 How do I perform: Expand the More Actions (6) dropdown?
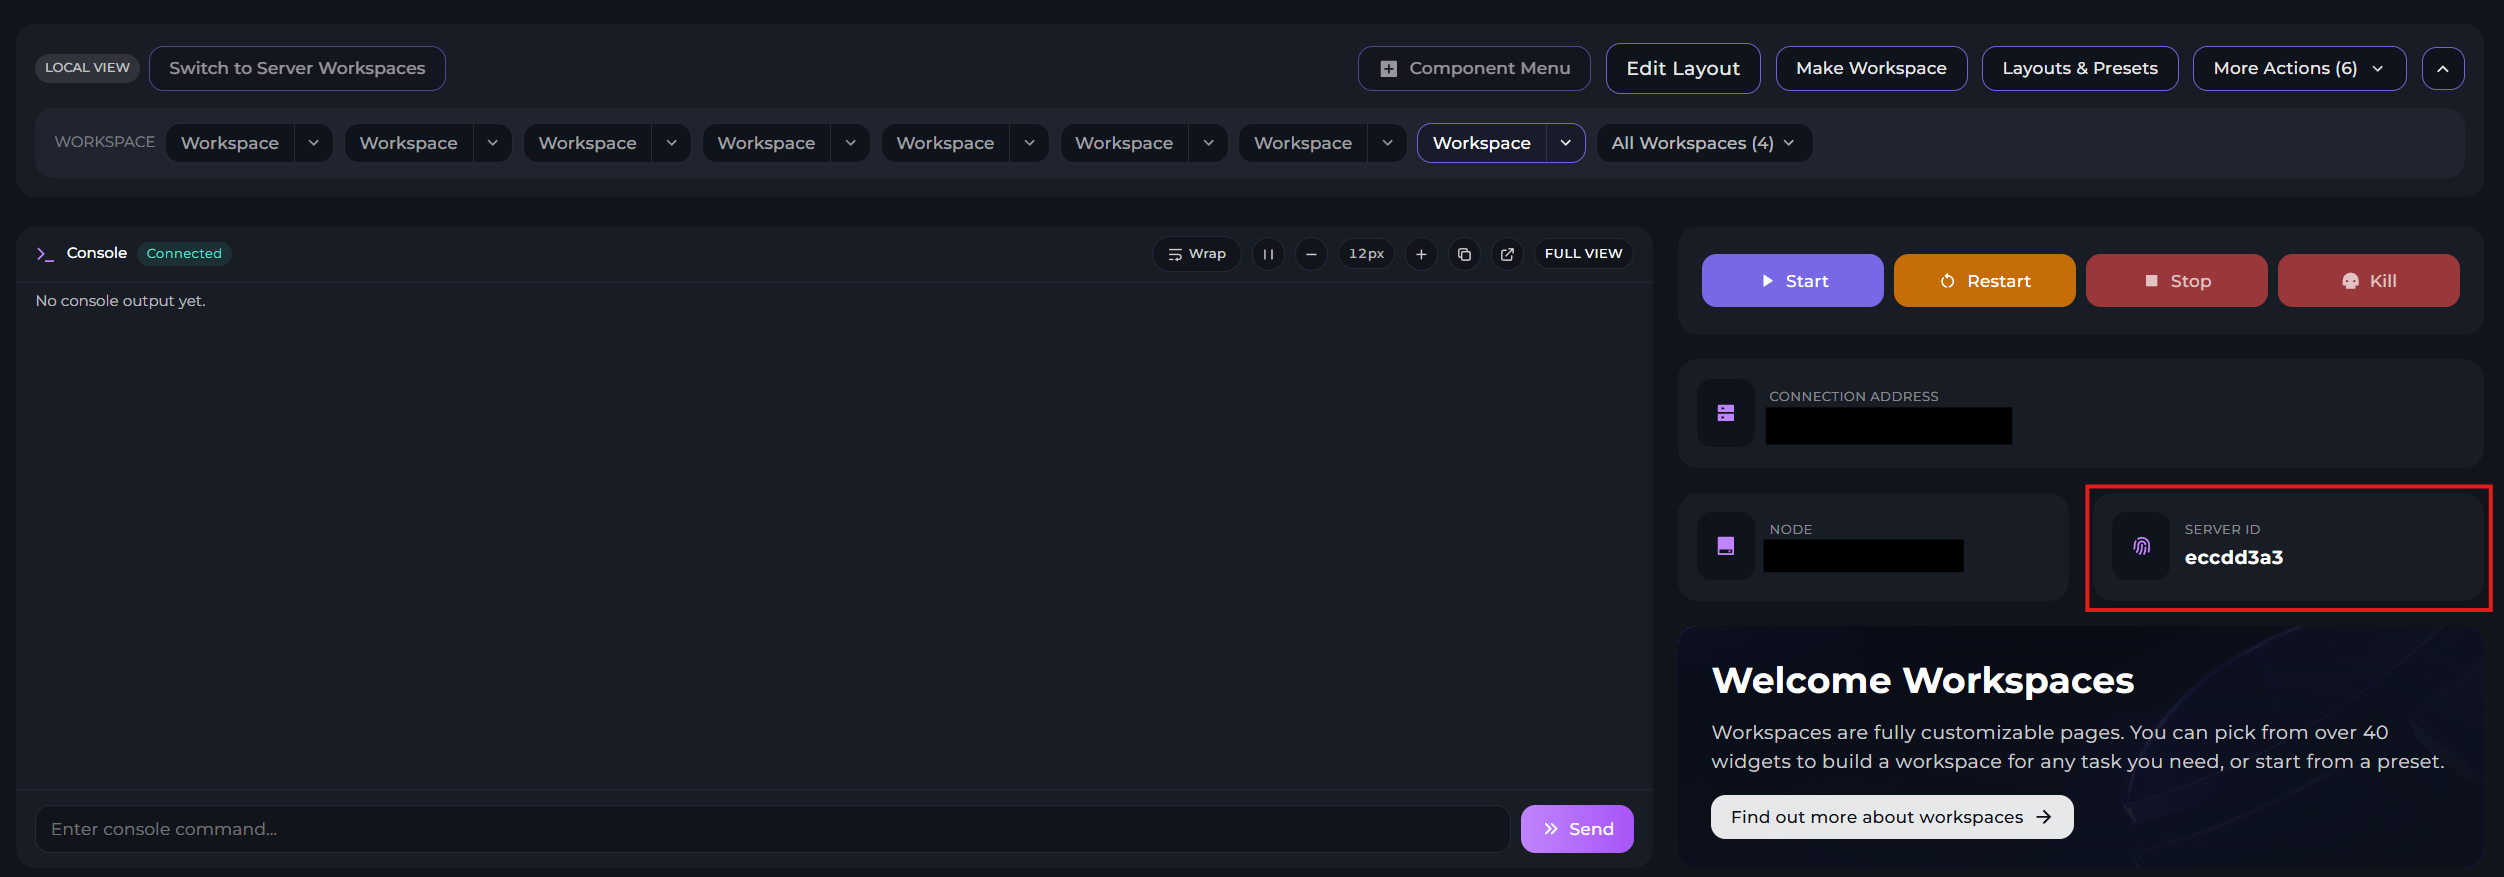[2298, 68]
